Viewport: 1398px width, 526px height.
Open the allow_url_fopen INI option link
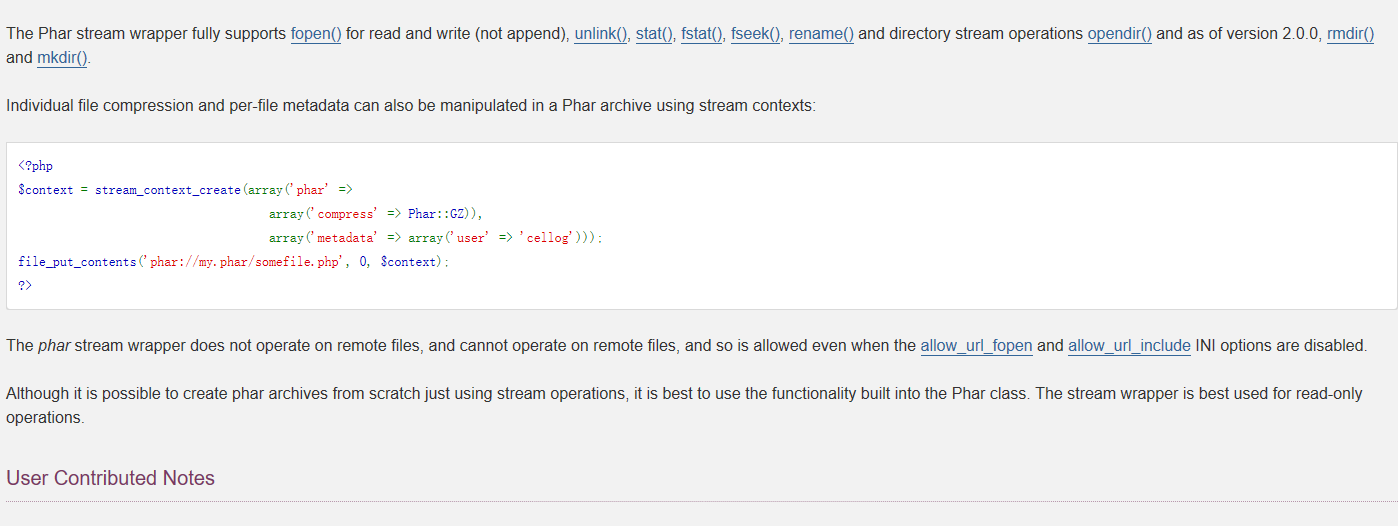coord(976,346)
